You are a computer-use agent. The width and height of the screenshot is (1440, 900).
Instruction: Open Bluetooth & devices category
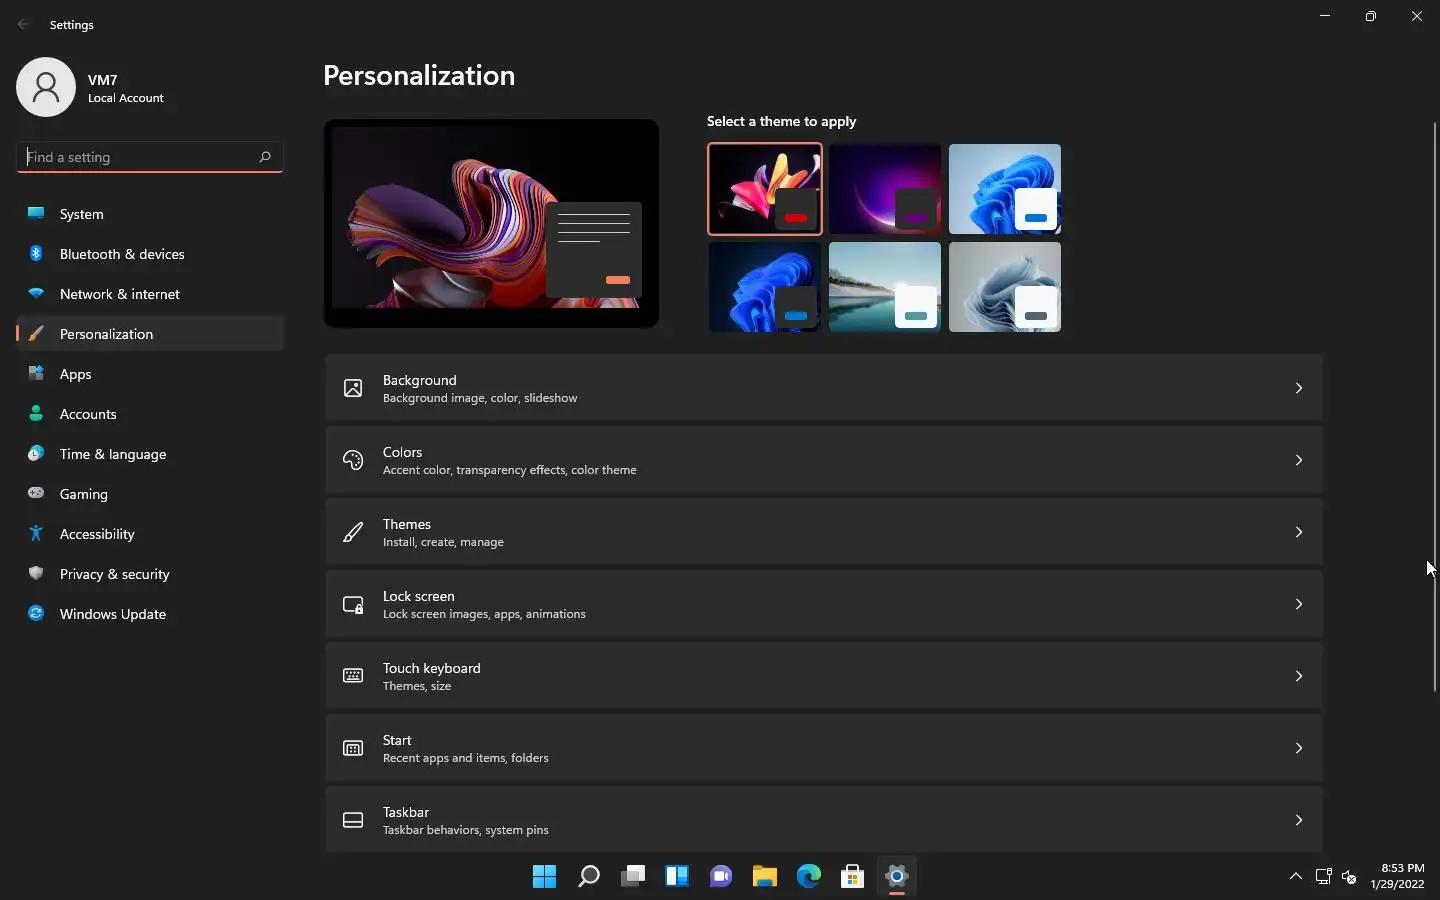(x=150, y=254)
